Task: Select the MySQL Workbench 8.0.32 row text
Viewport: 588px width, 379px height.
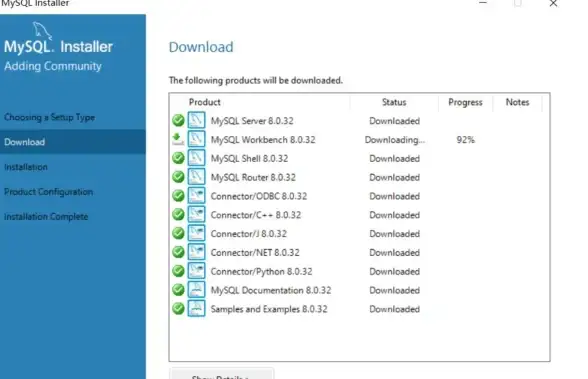Action: pos(263,140)
